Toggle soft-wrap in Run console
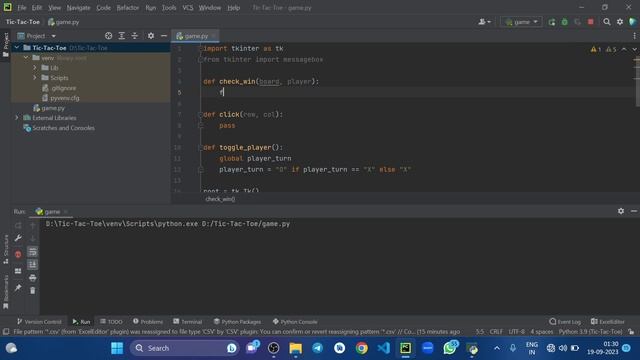 click(33, 252)
